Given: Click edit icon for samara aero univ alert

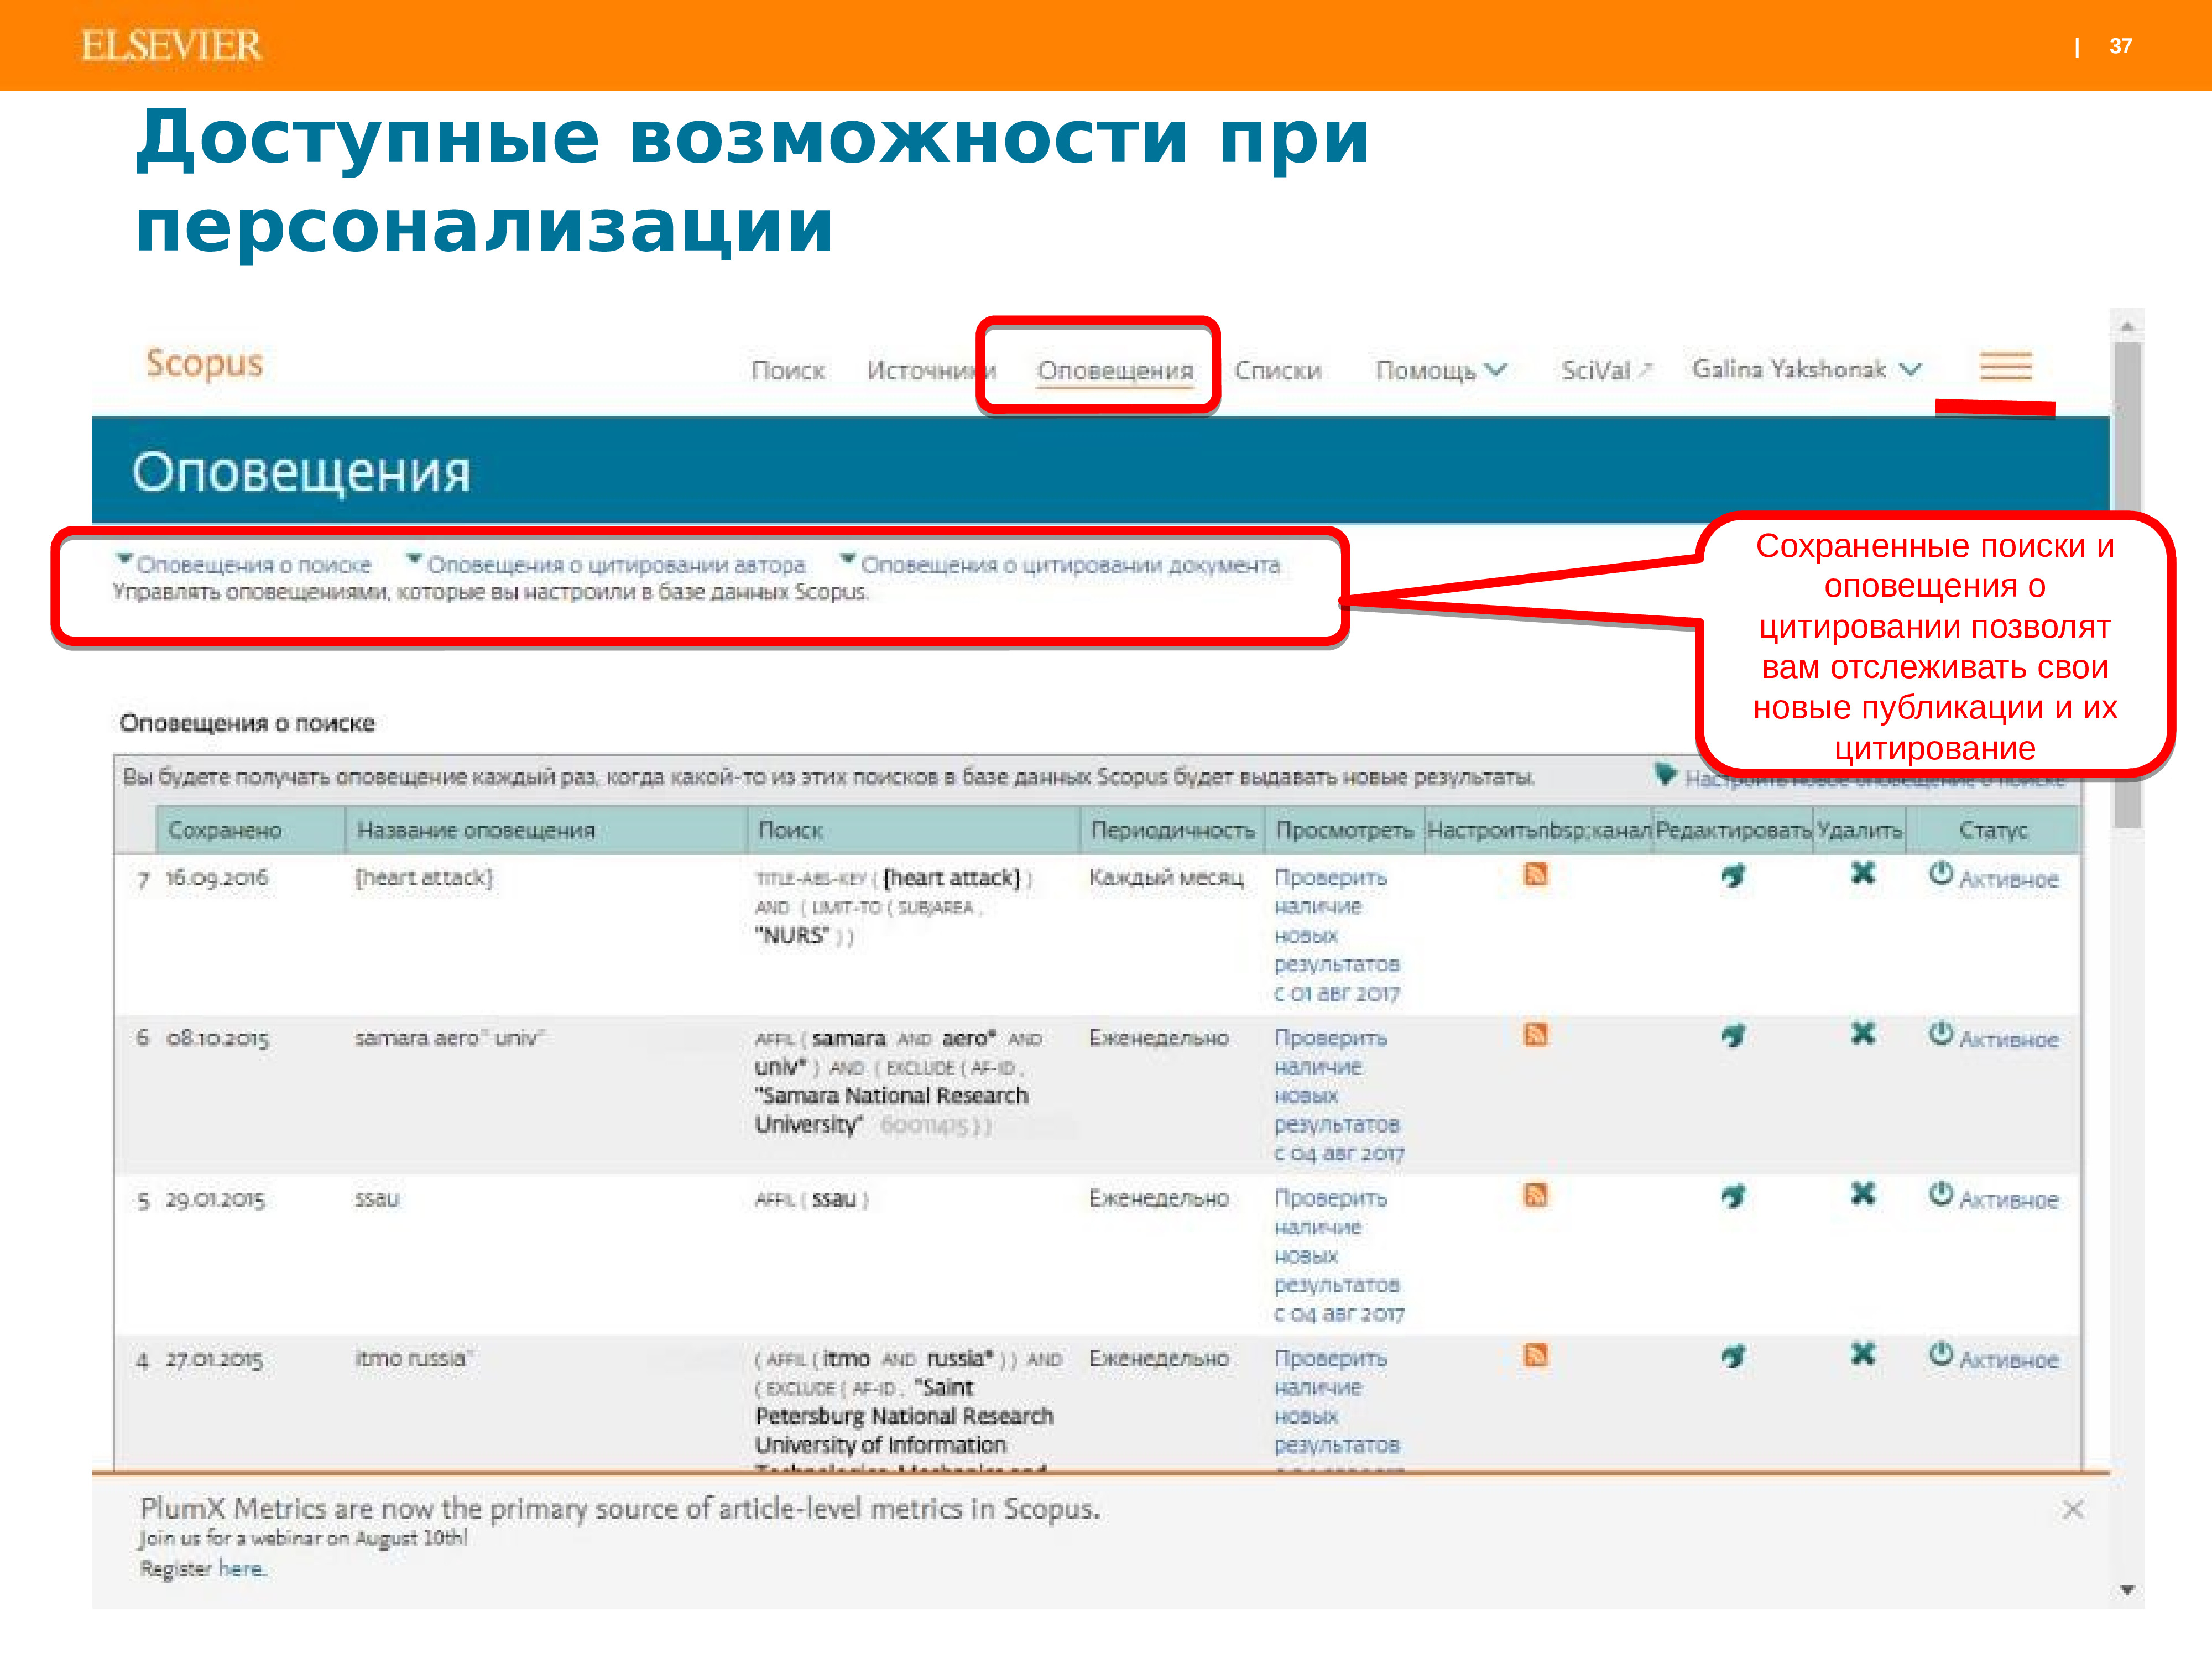Looking at the screenshot, I should click(1733, 1036).
